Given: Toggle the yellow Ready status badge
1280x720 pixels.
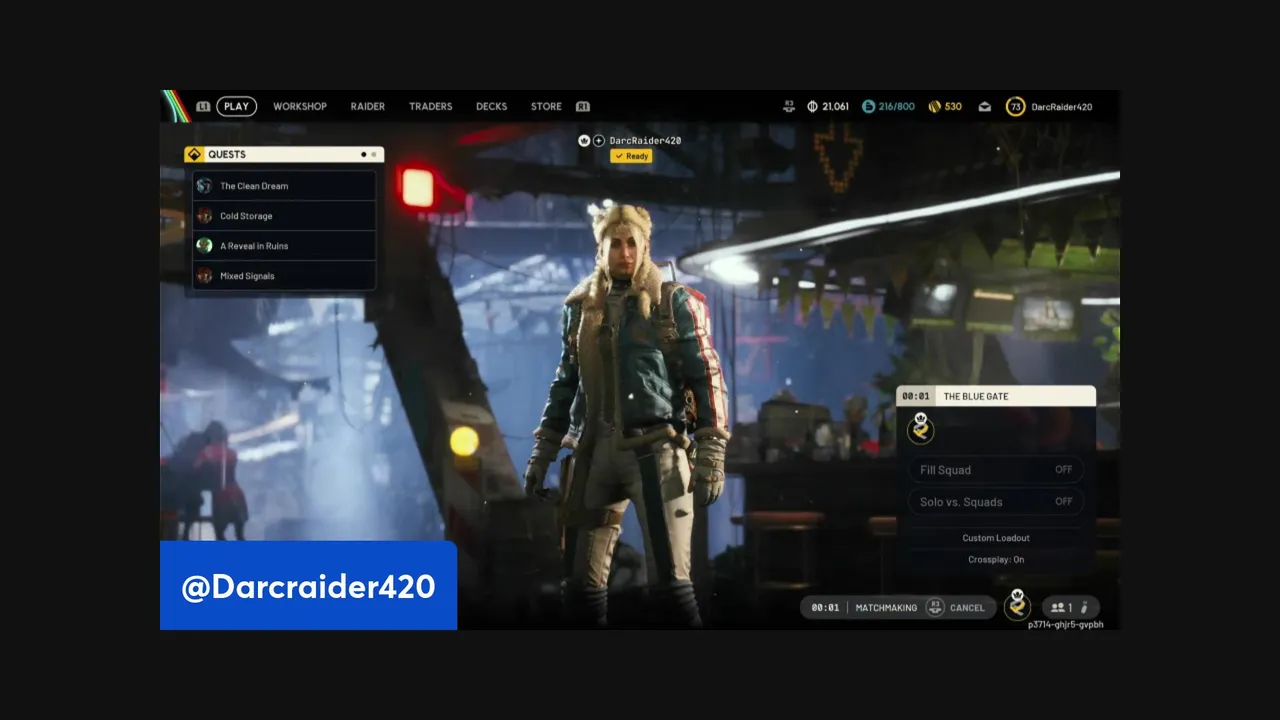Looking at the screenshot, I should (632, 156).
